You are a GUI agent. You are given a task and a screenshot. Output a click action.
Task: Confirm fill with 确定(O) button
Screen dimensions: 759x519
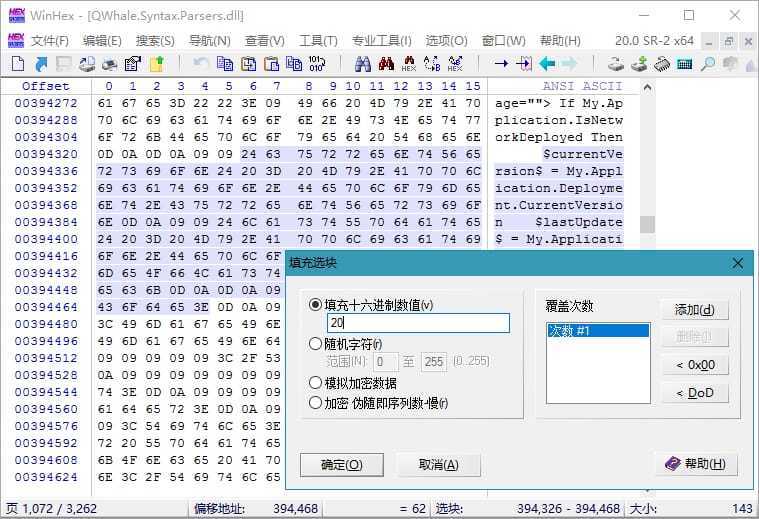pyautogui.click(x=342, y=465)
